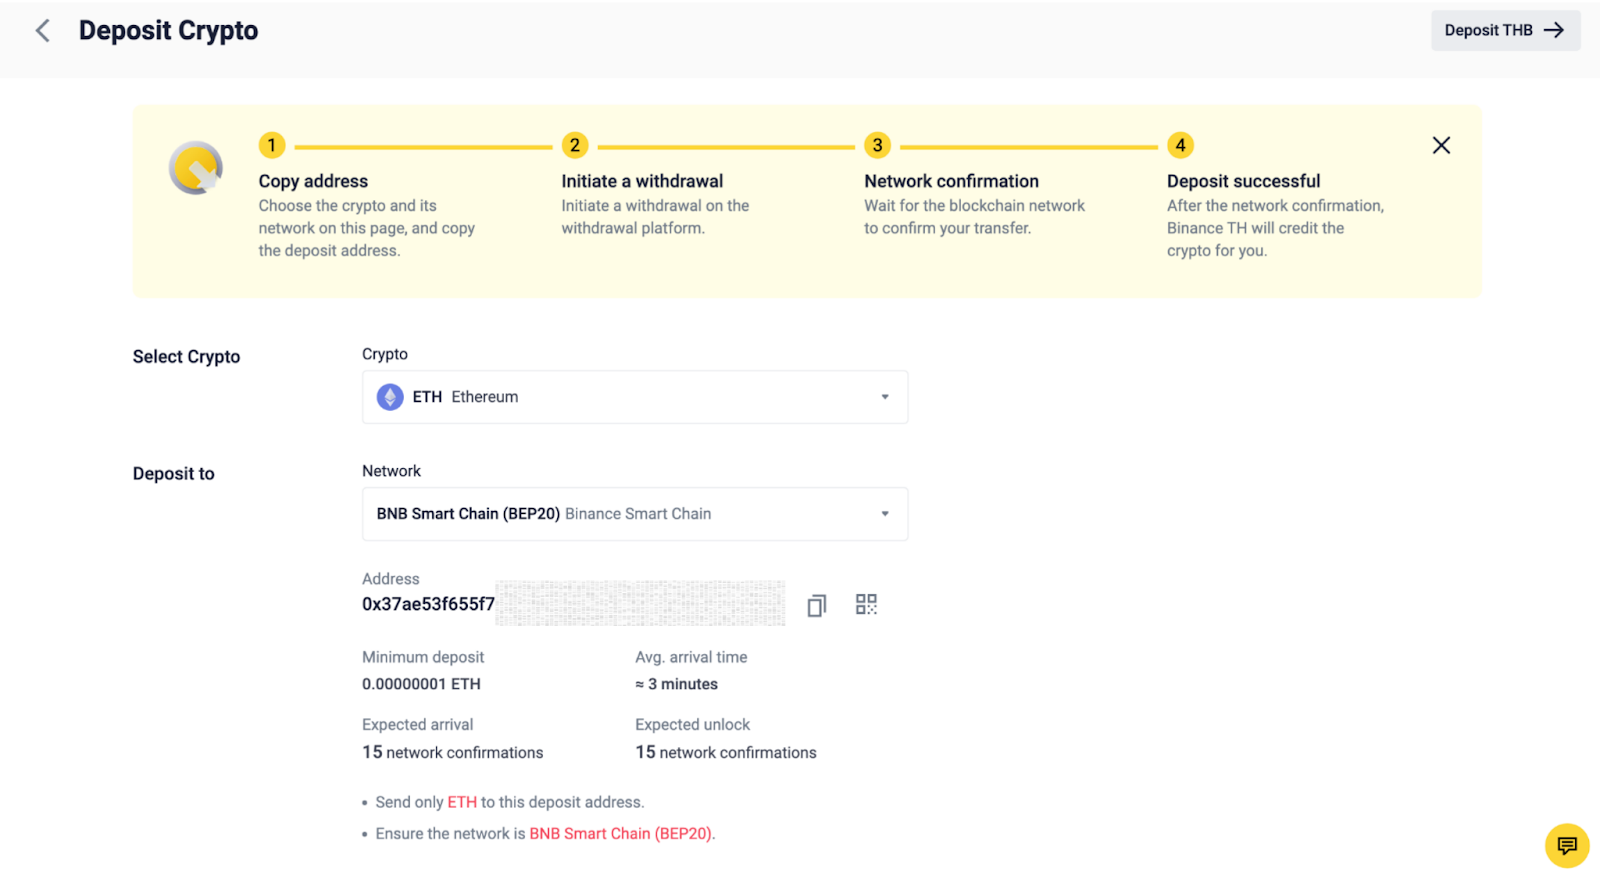Viewport: 1600px width, 879px height.
Task: Show the address QR code
Action: tap(866, 604)
